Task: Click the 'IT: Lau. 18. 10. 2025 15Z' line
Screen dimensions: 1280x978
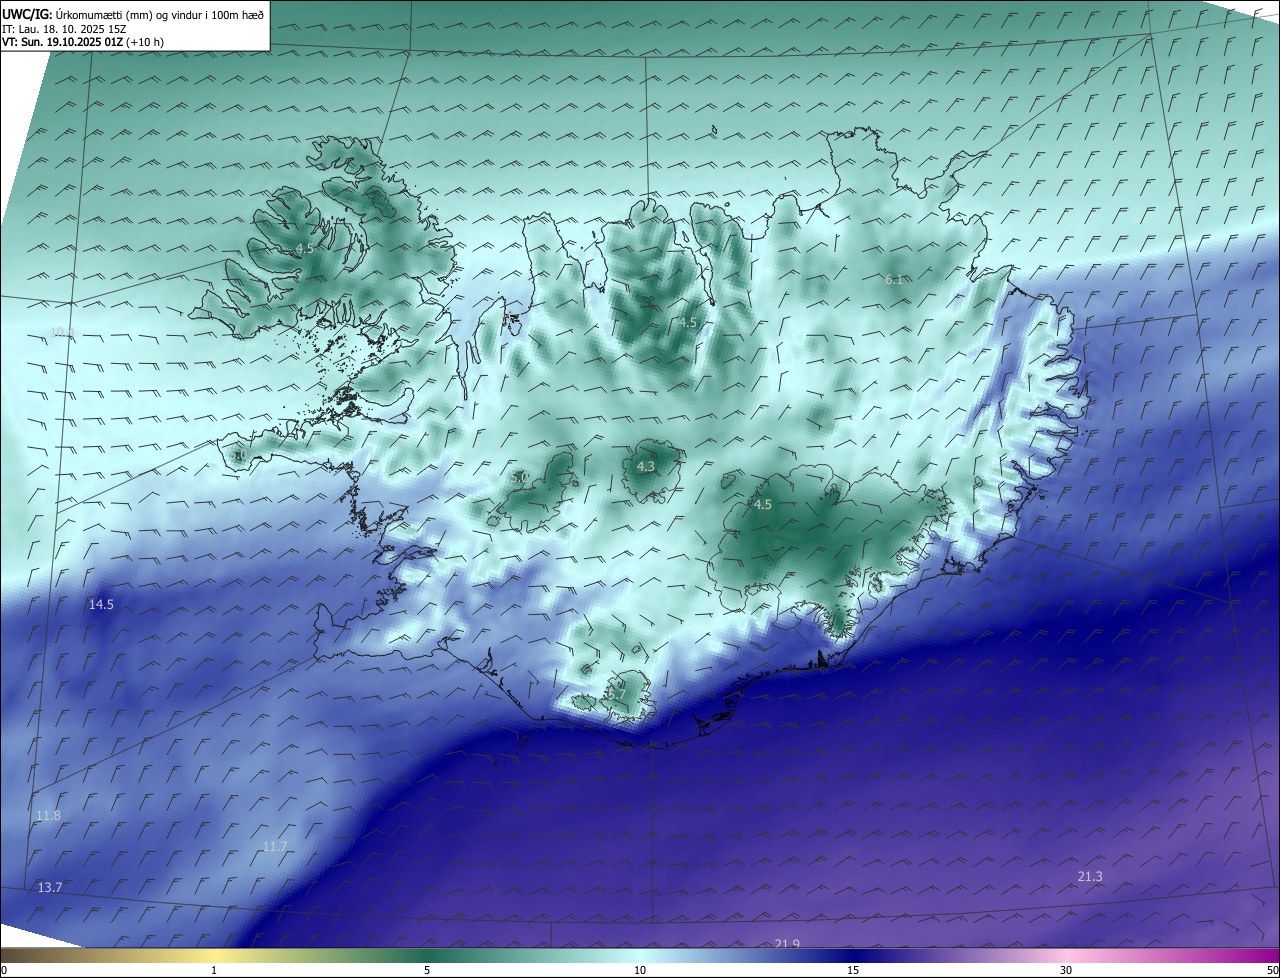Action: pos(64,28)
